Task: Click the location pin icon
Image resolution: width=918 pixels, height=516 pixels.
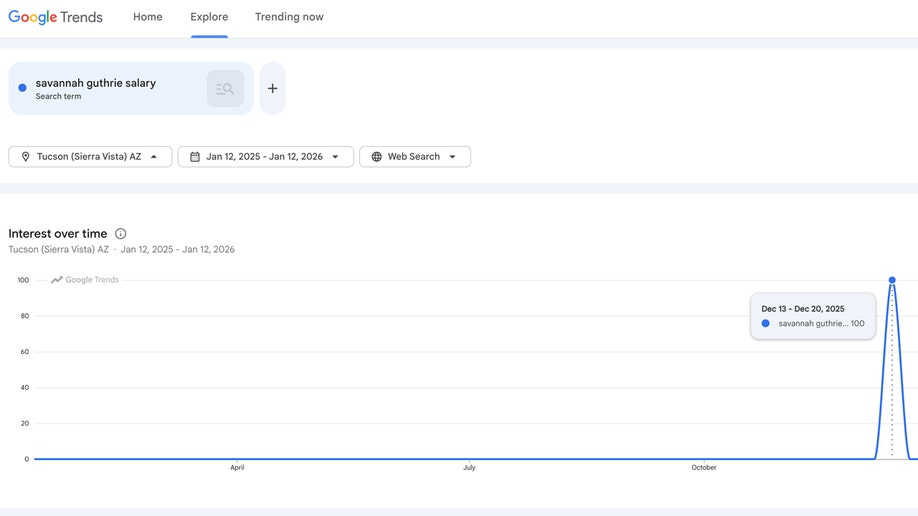Action: [25, 156]
